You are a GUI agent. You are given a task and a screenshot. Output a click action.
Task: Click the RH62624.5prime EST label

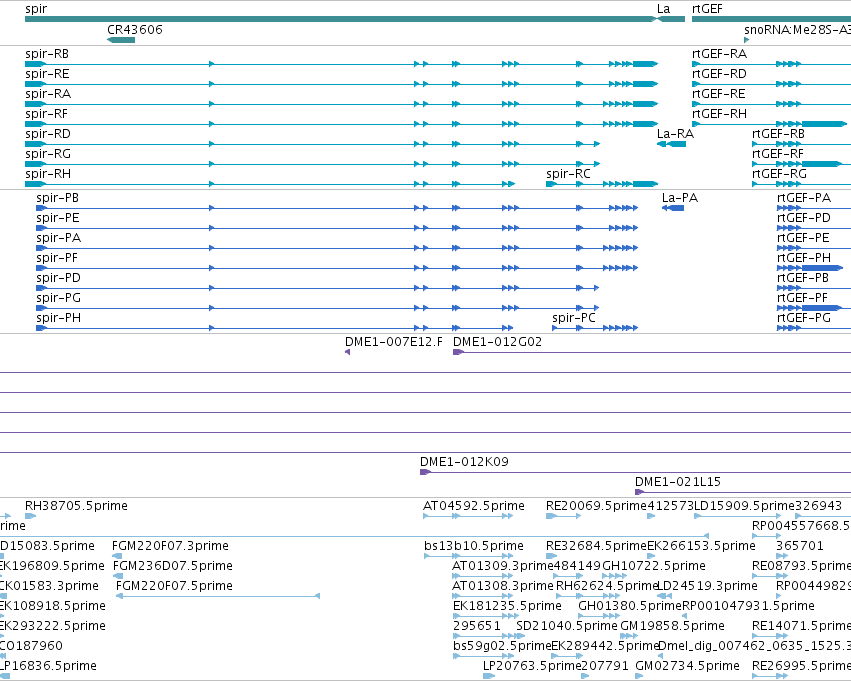pyautogui.click(x=606, y=586)
